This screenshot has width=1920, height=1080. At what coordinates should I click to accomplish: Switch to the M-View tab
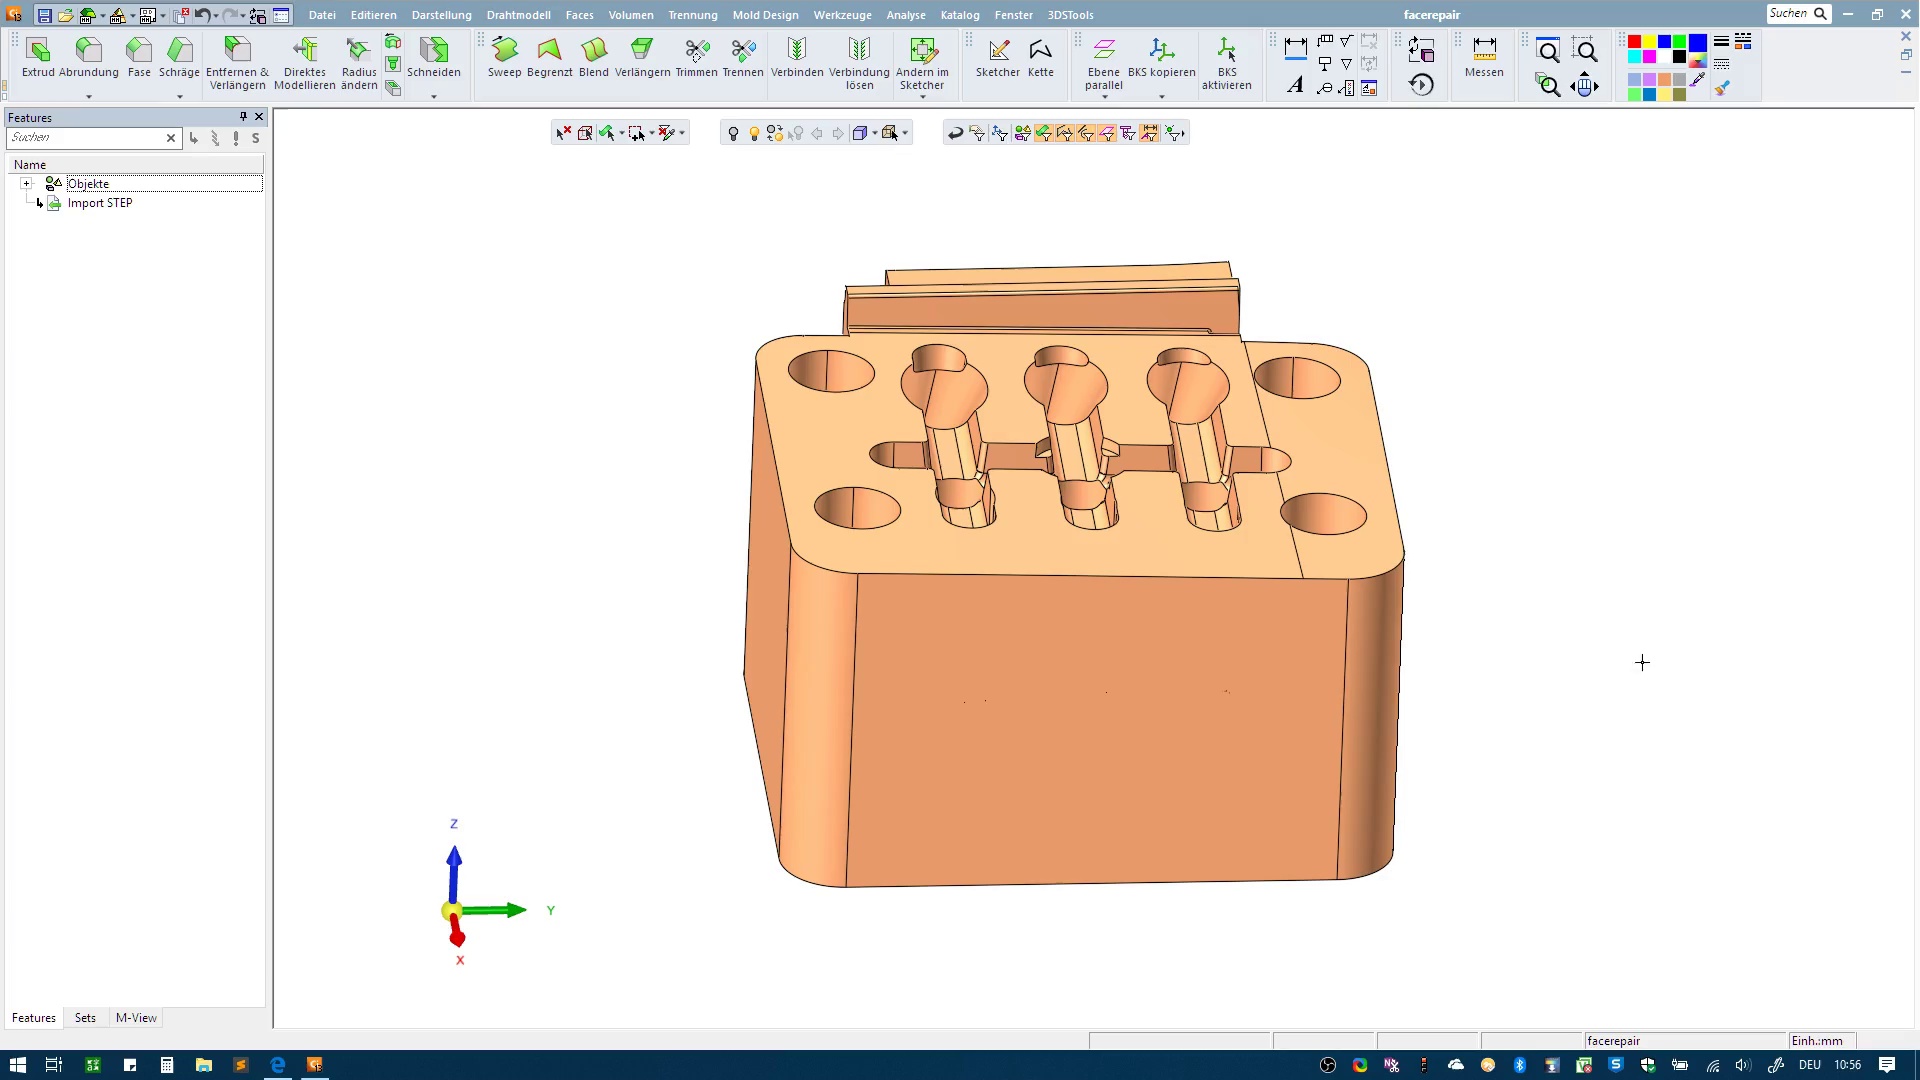[136, 1018]
